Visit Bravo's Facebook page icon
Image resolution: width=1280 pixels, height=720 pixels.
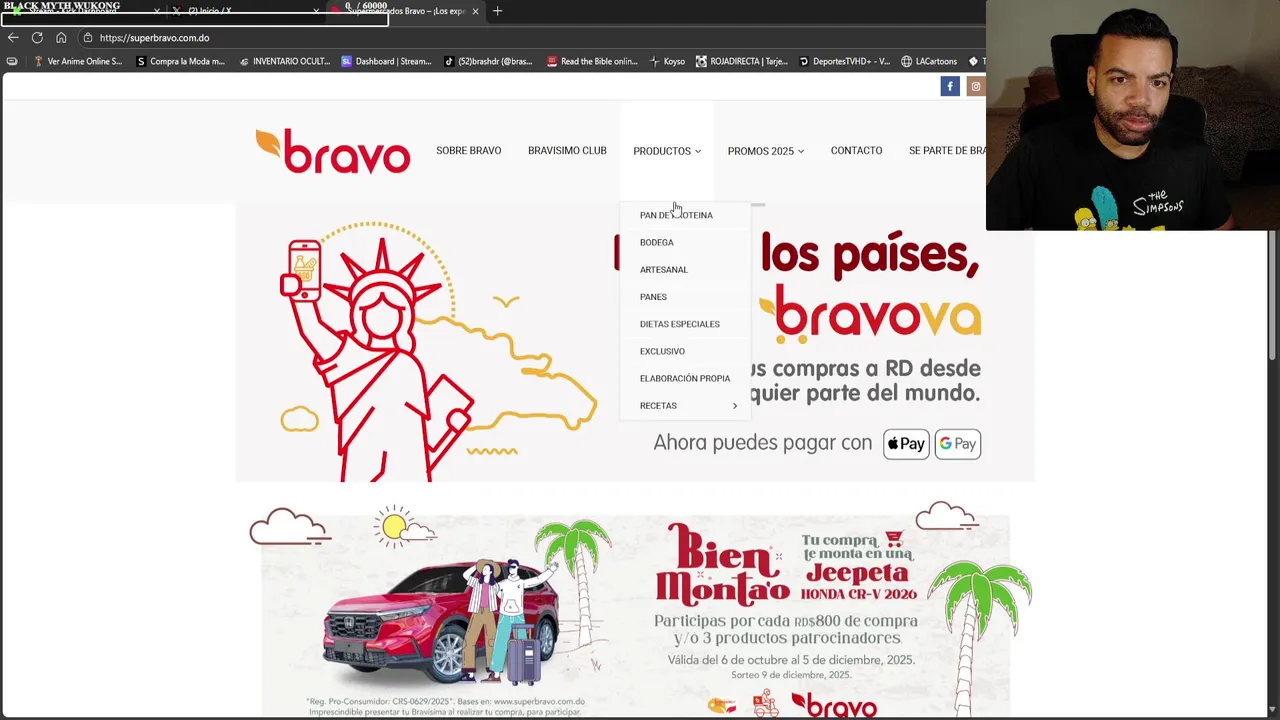pos(950,86)
